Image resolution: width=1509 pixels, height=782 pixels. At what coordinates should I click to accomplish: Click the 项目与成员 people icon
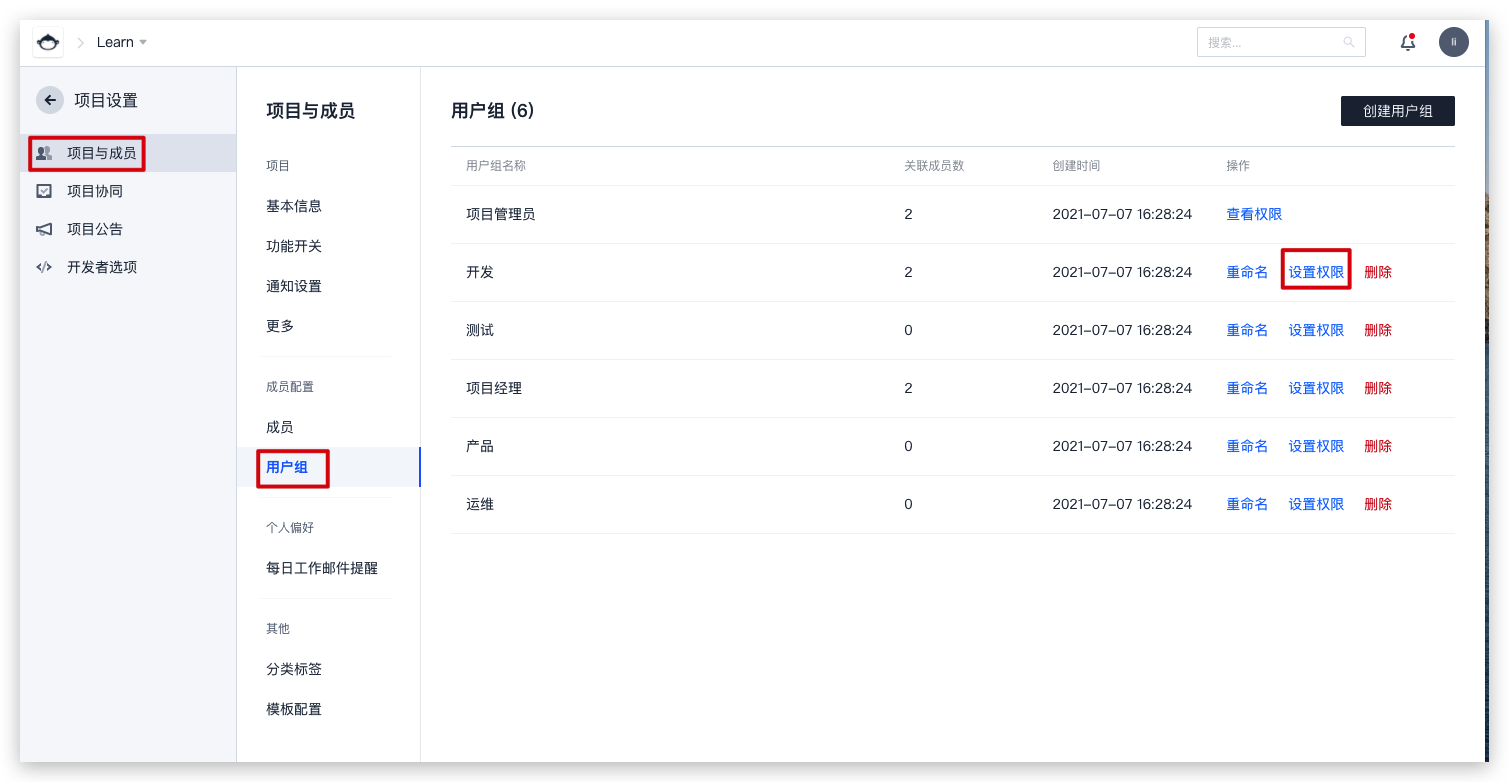[44, 153]
